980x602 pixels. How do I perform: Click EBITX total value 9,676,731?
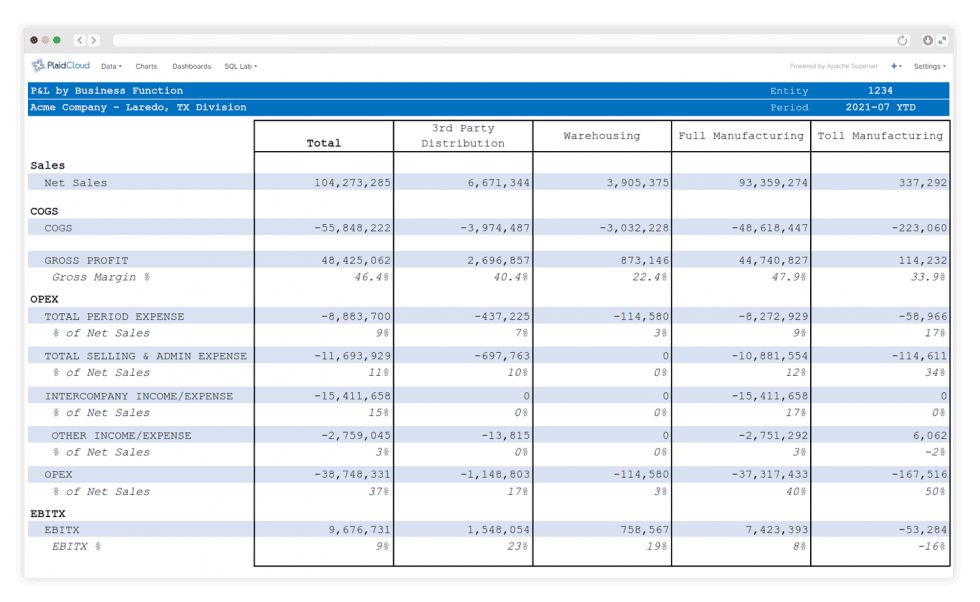tap(359, 529)
